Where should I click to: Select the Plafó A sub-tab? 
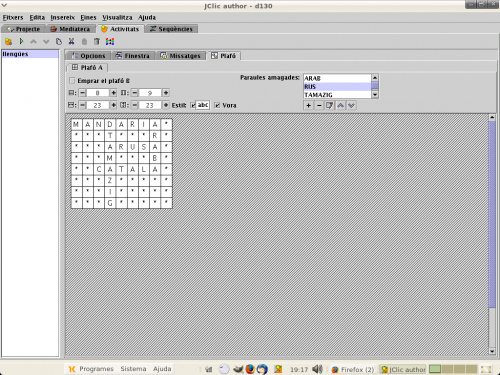click(88, 67)
